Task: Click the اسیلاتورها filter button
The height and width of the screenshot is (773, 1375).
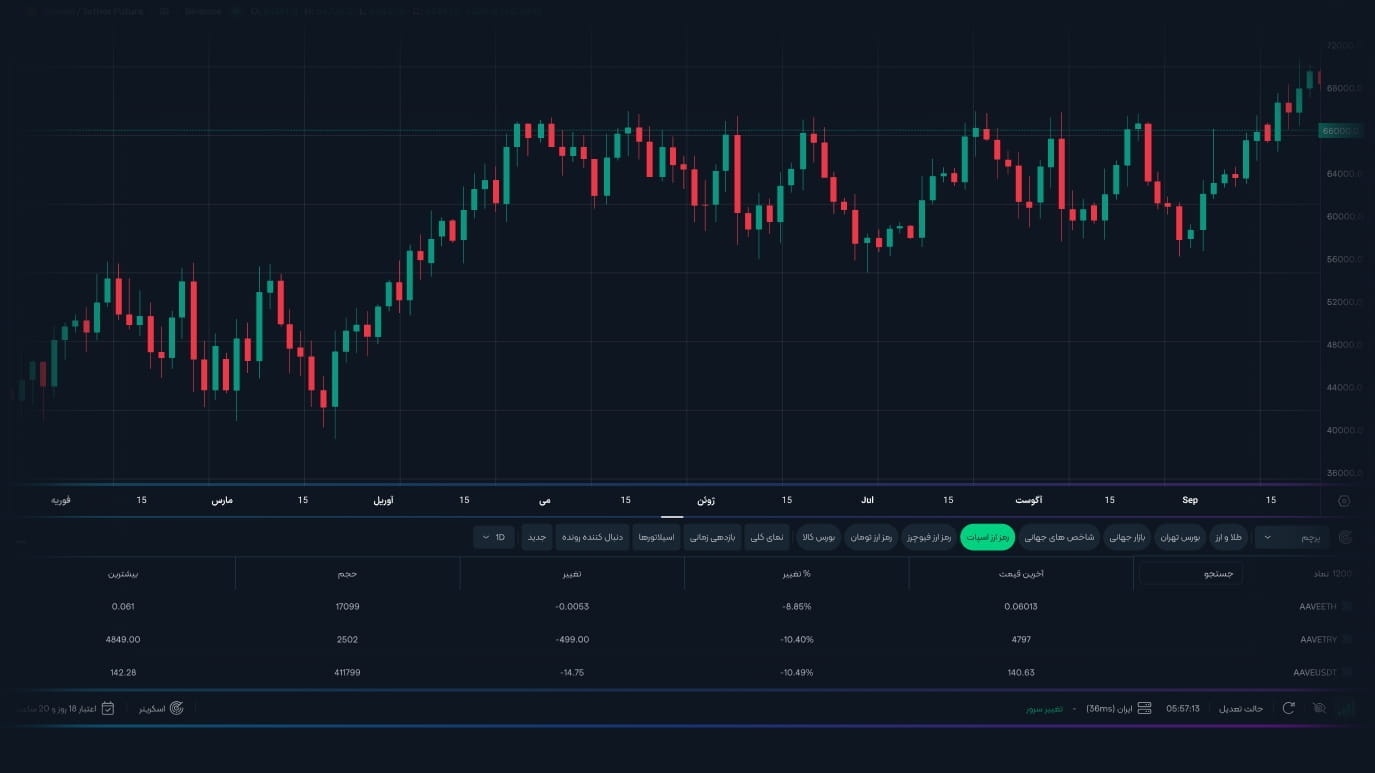Action: tap(657, 537)
